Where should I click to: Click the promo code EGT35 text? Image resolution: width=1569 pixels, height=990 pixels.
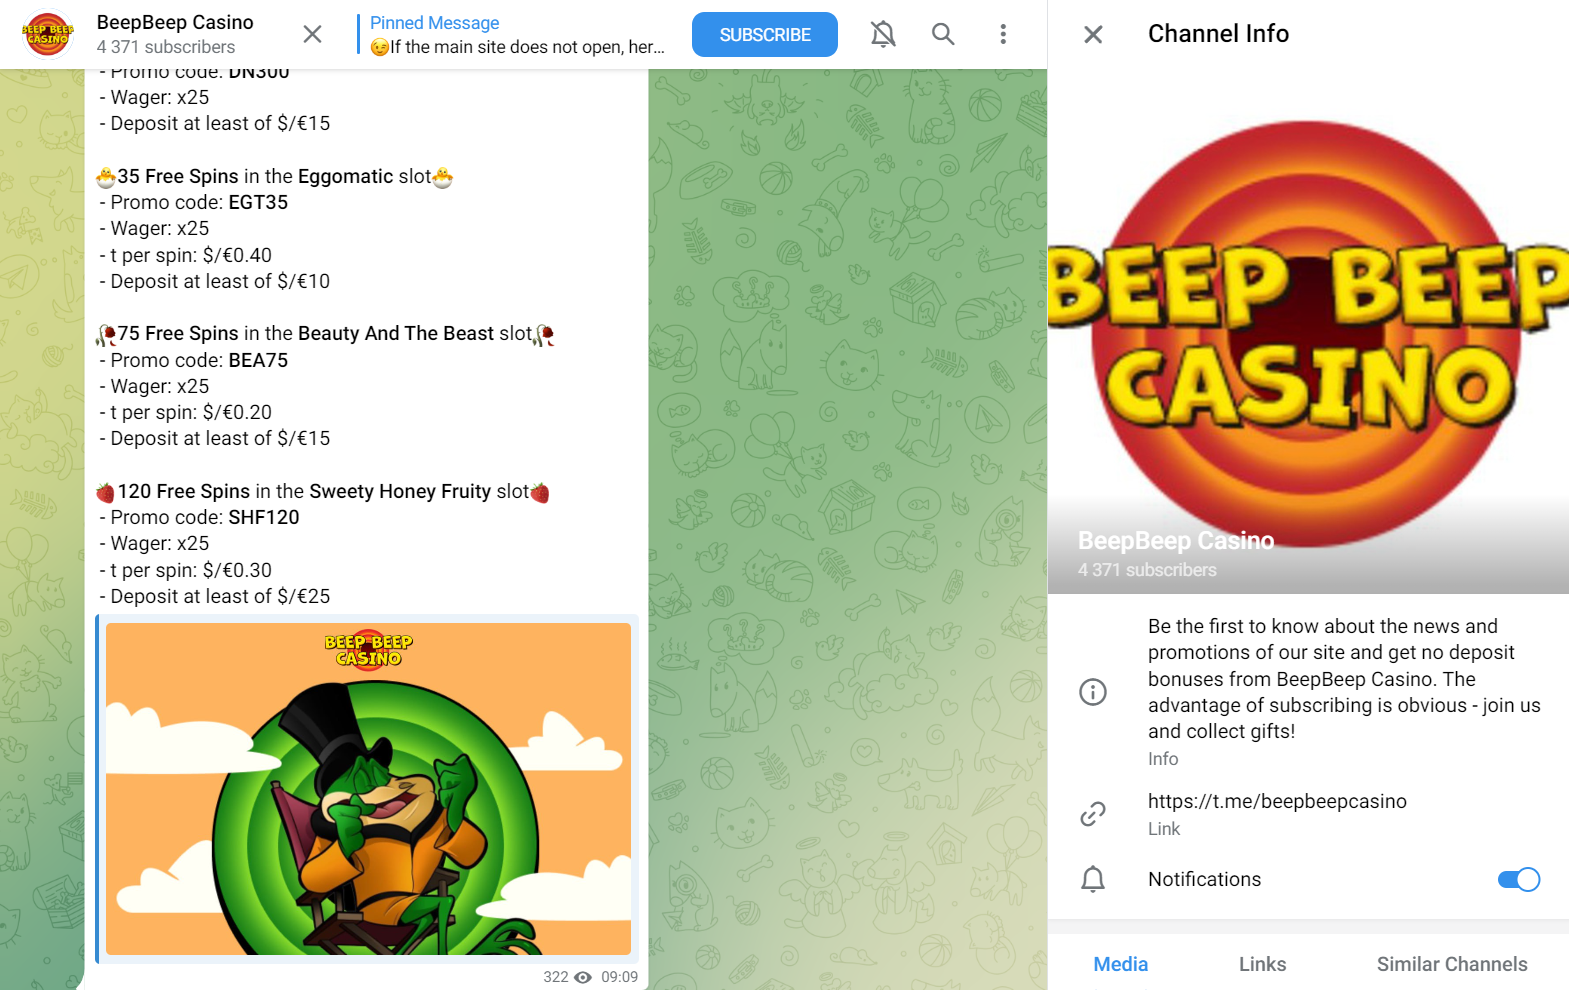point(258,202)
